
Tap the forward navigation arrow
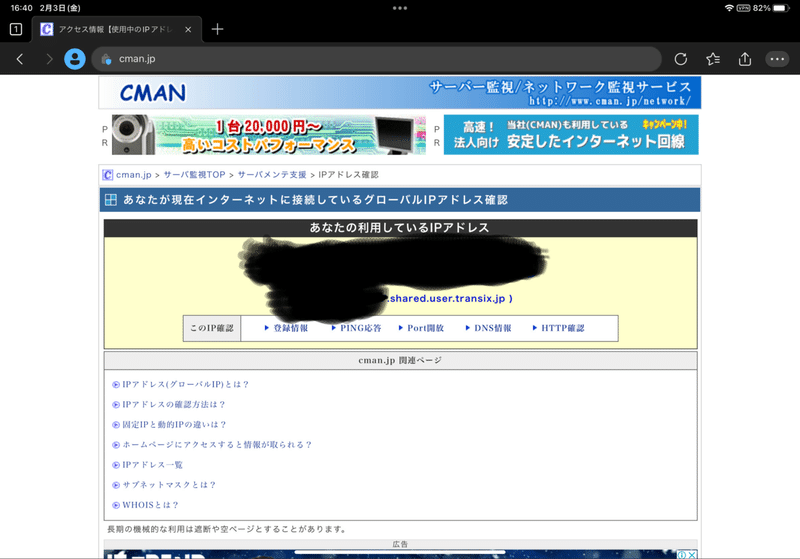click(x=49, y=59)
